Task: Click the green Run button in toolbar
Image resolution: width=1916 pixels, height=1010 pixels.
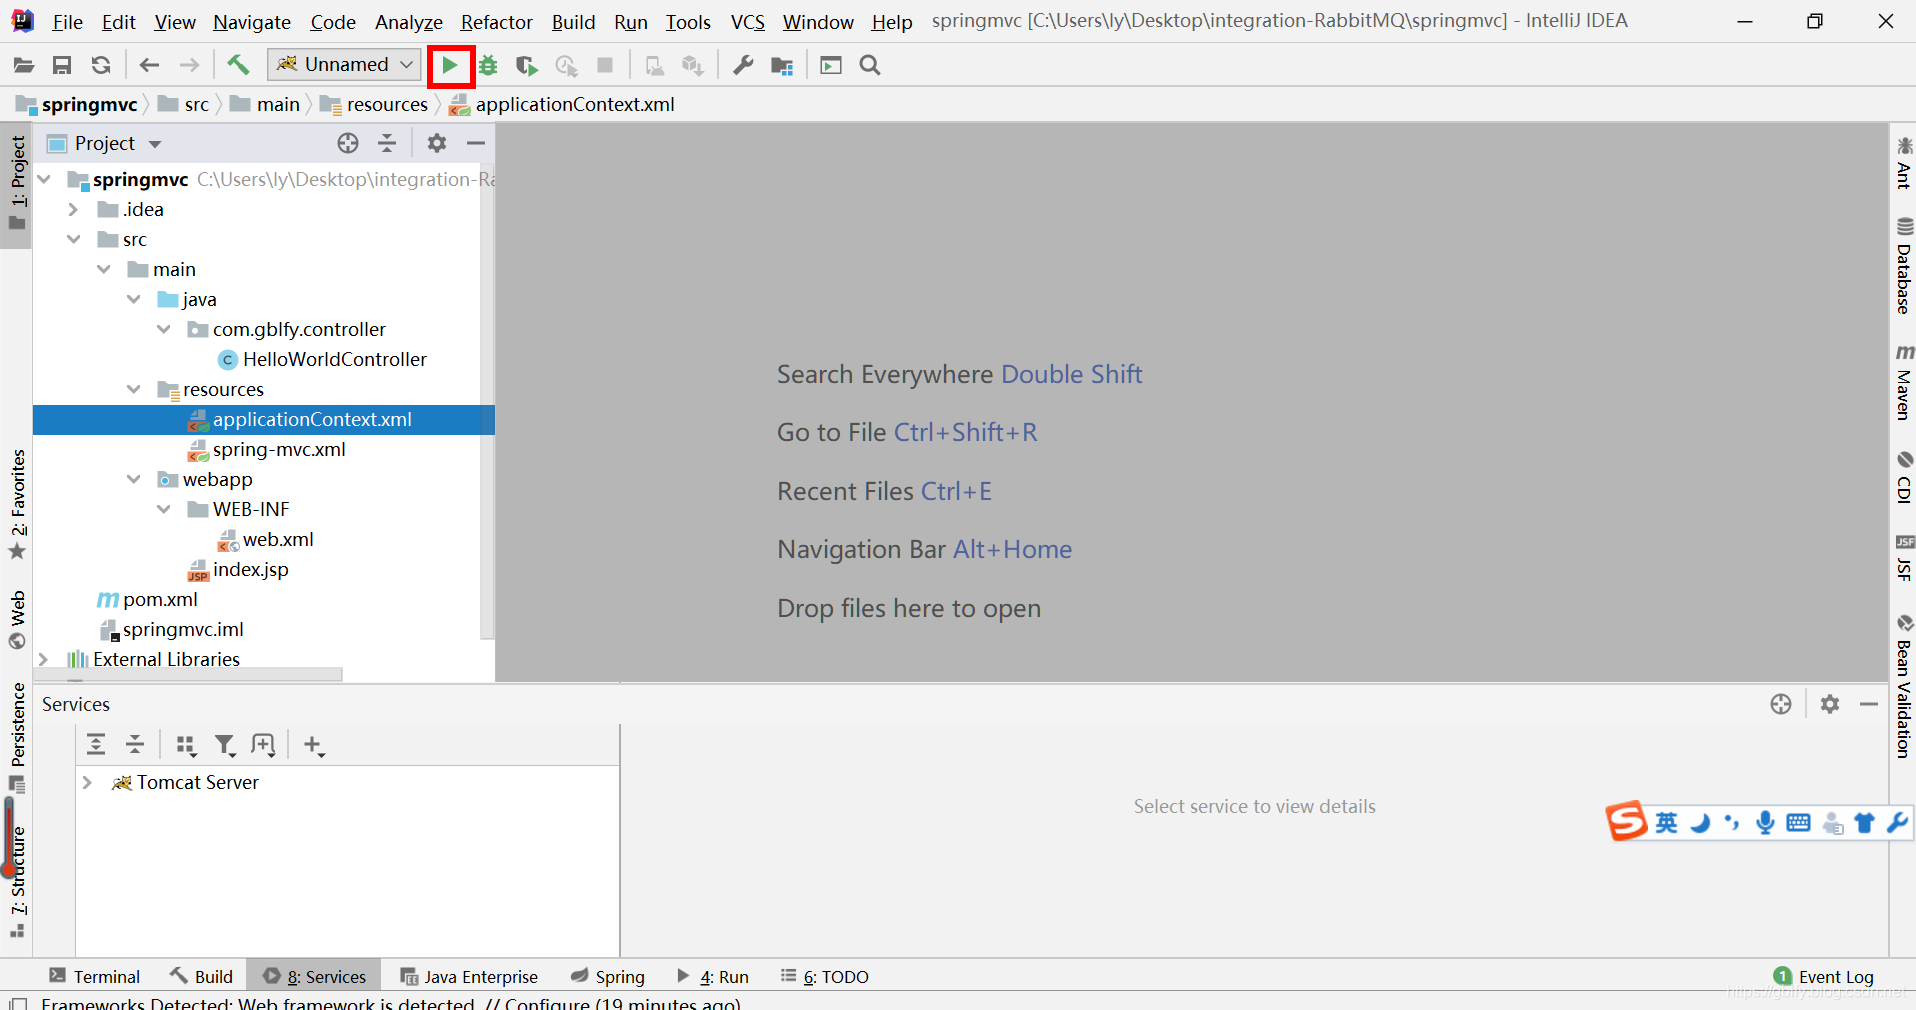Action: click(450, 65)
